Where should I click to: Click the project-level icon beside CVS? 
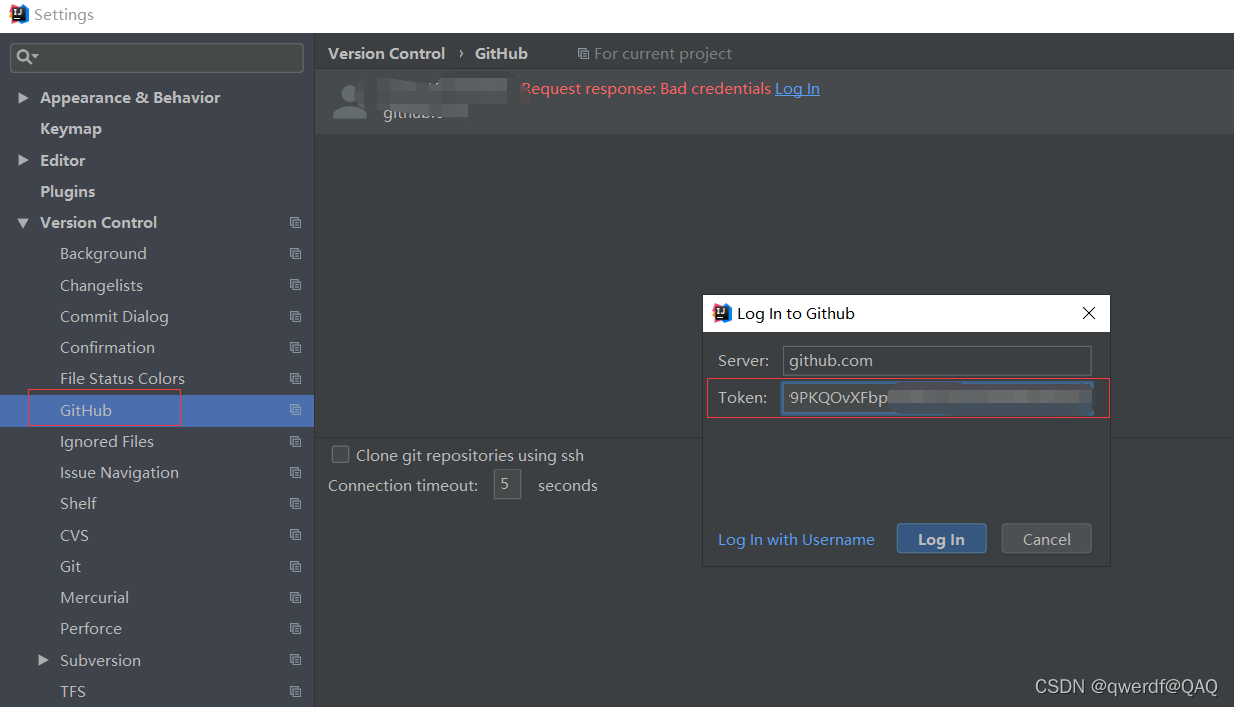[295, 535]
